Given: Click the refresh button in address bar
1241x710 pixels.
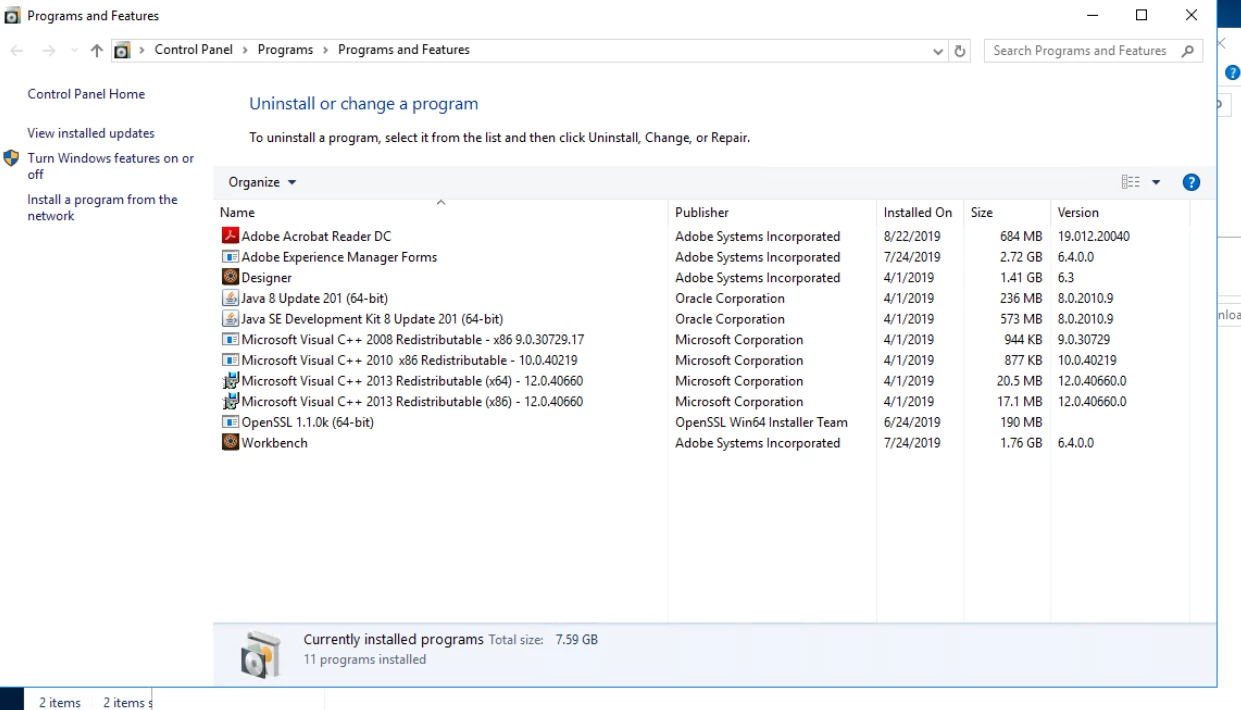Looking at the screenshot, I should [x=961, y=51].
